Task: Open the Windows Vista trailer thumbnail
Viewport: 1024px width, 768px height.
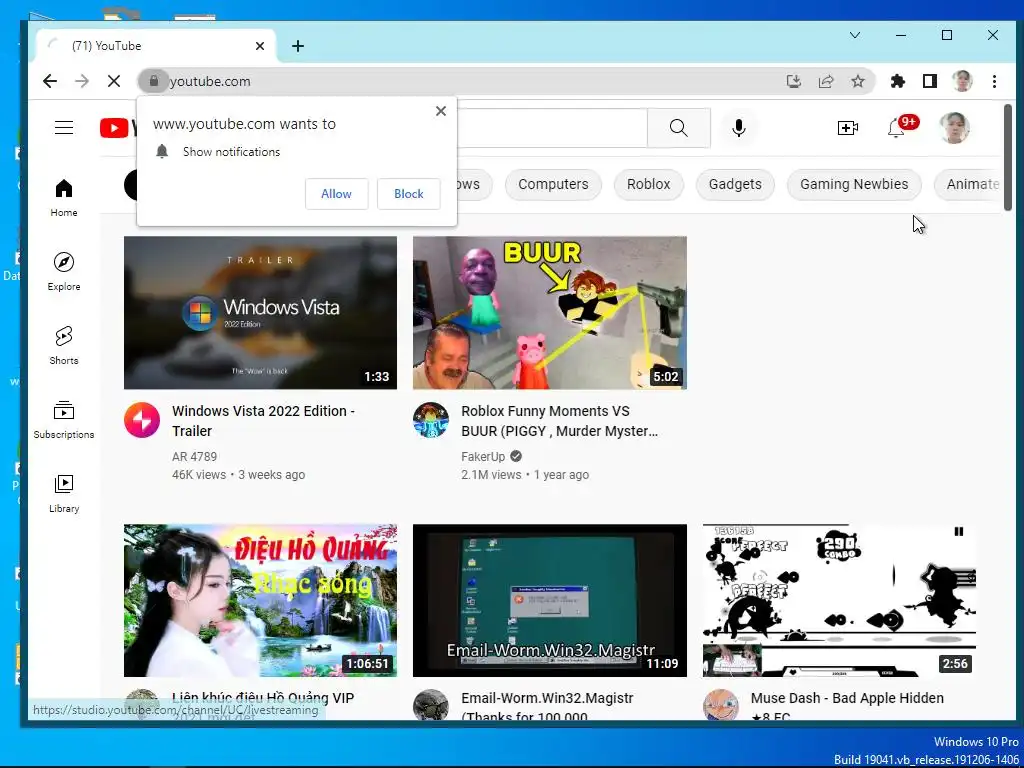Action: click(x=261, y=313)
